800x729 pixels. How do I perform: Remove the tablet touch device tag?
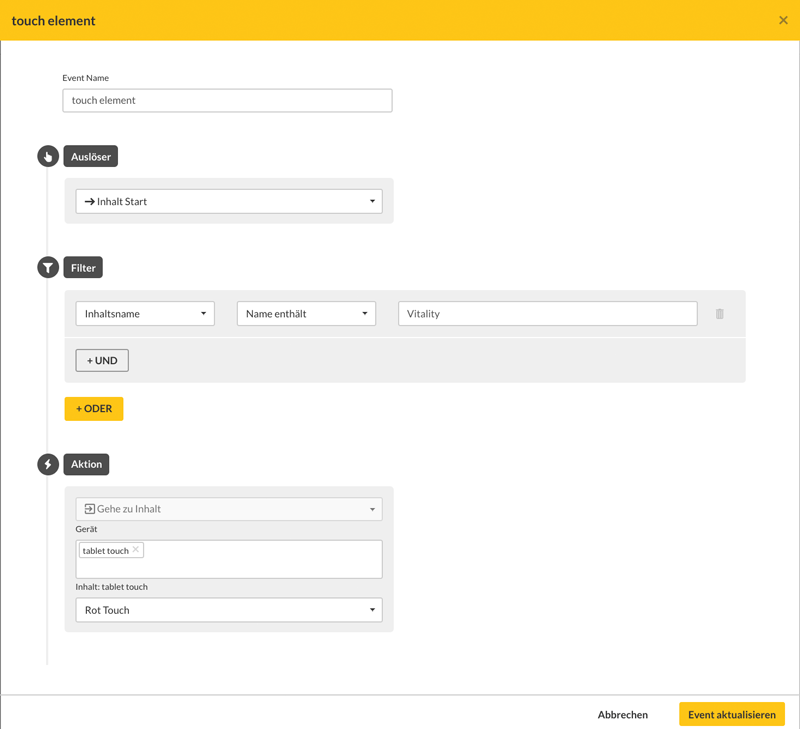136,549
